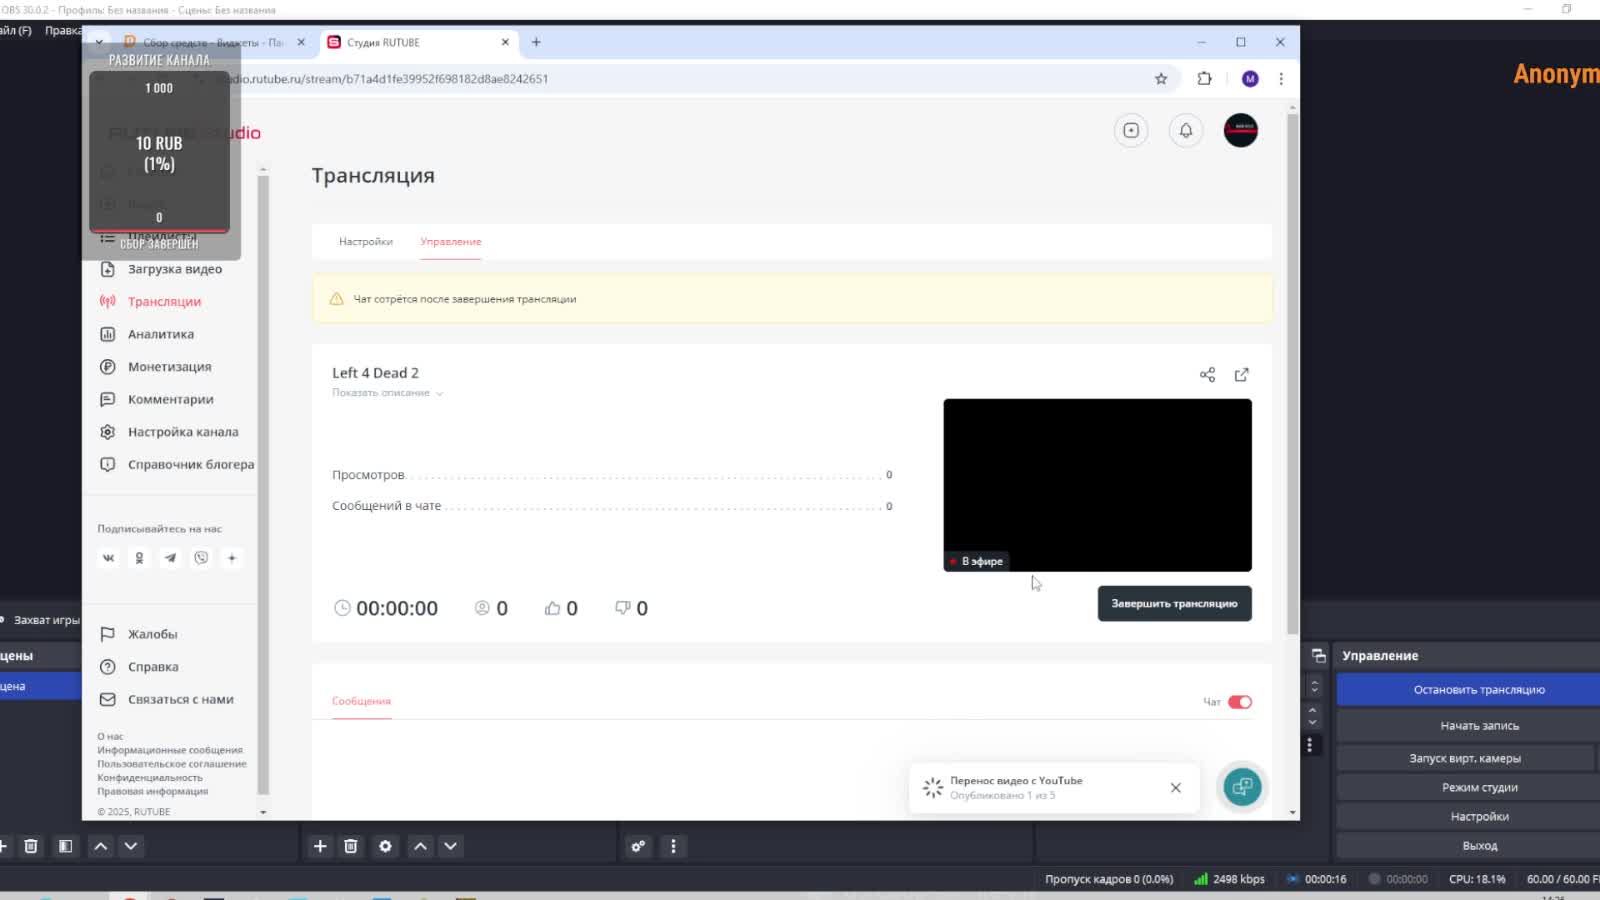Close the Студия RUTUBE browser tab

click(505, 42)
